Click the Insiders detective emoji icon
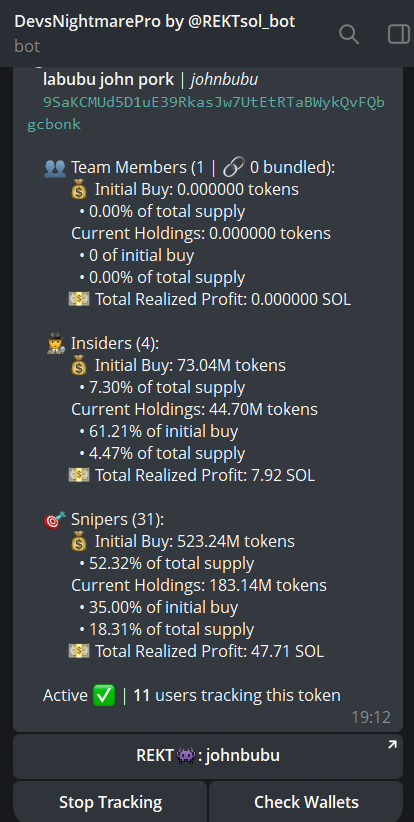 (55, 344)
